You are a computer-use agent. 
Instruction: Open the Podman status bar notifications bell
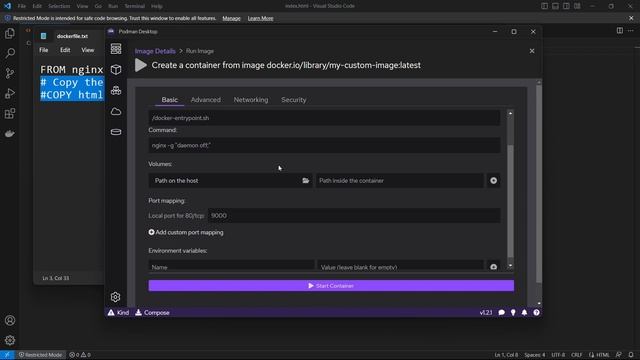[x=524, y=313]
